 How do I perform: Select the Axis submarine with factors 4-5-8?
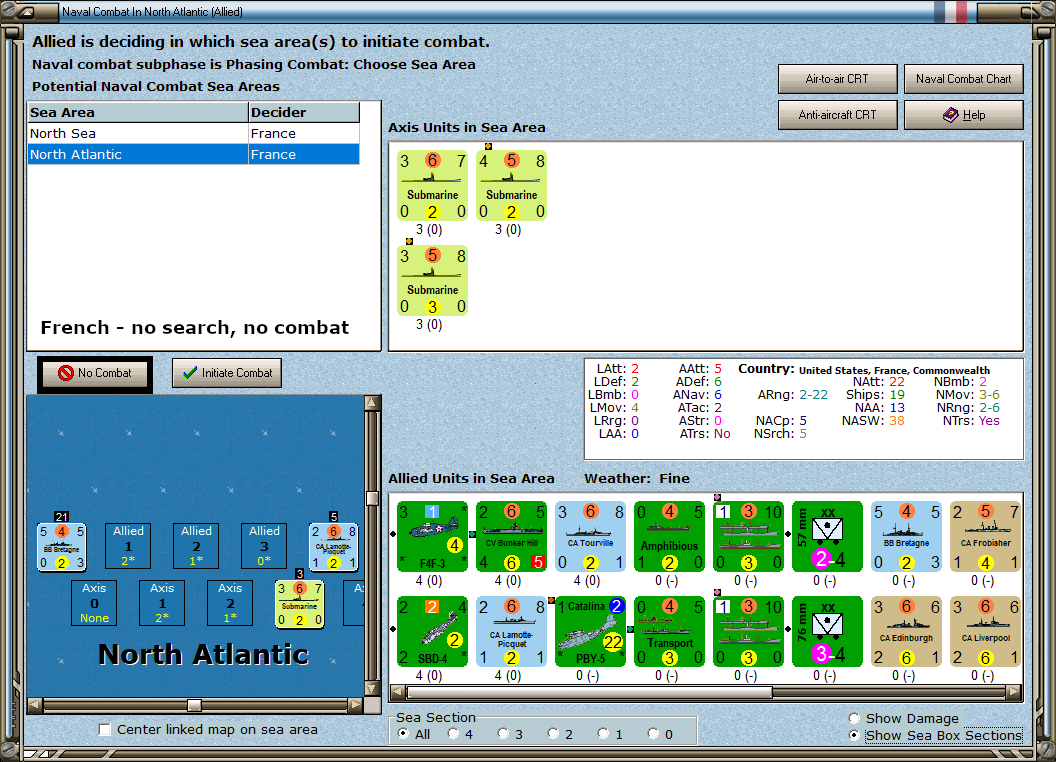click(x=511, y=185)
